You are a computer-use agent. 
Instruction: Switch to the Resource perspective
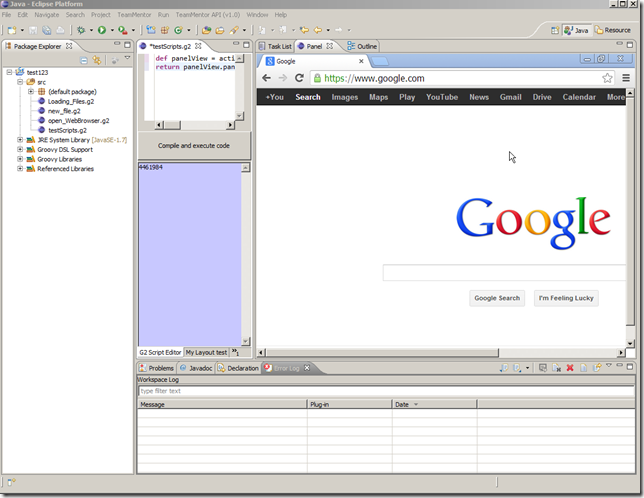[x=613, y=31]
